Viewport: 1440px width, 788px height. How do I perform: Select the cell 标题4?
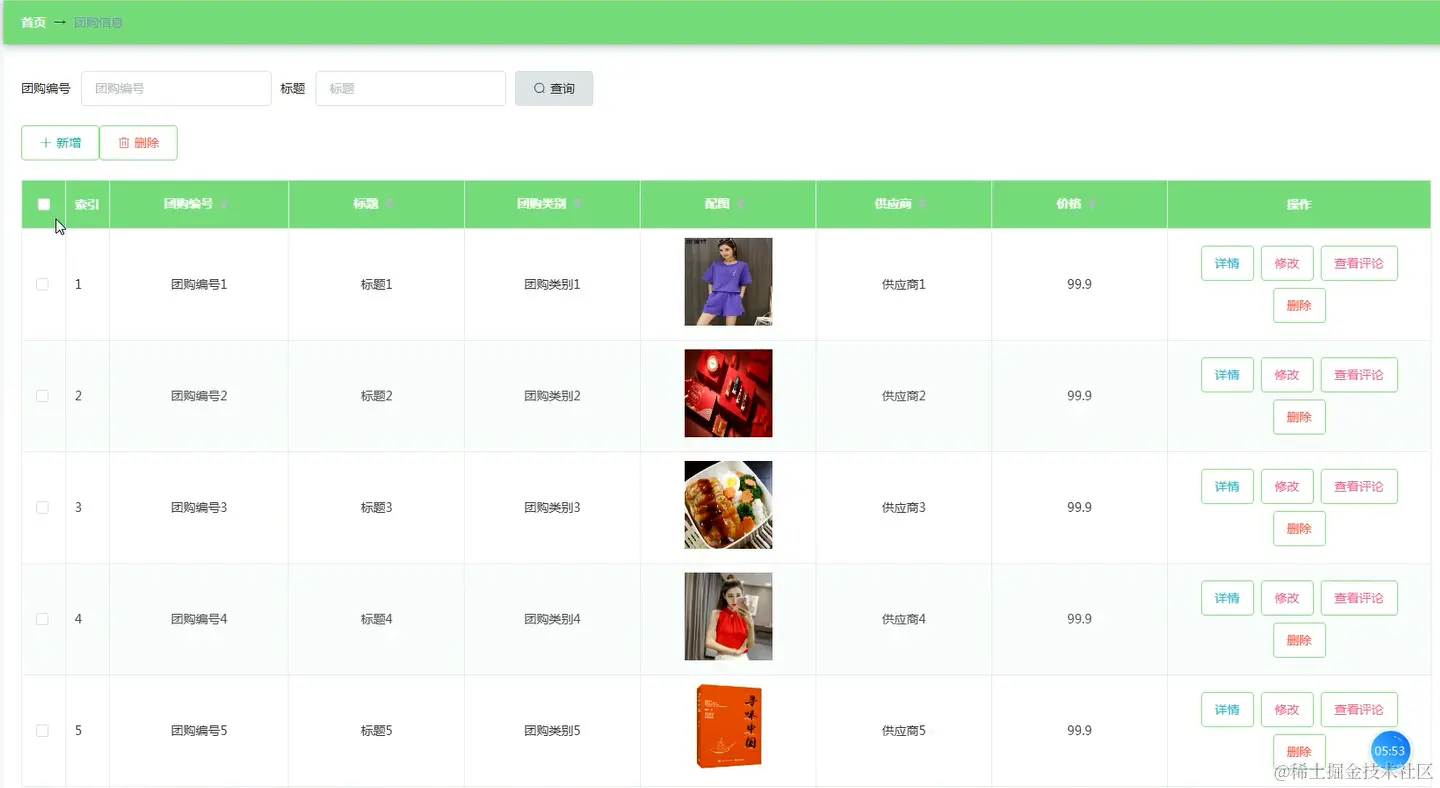click(376, 619)
